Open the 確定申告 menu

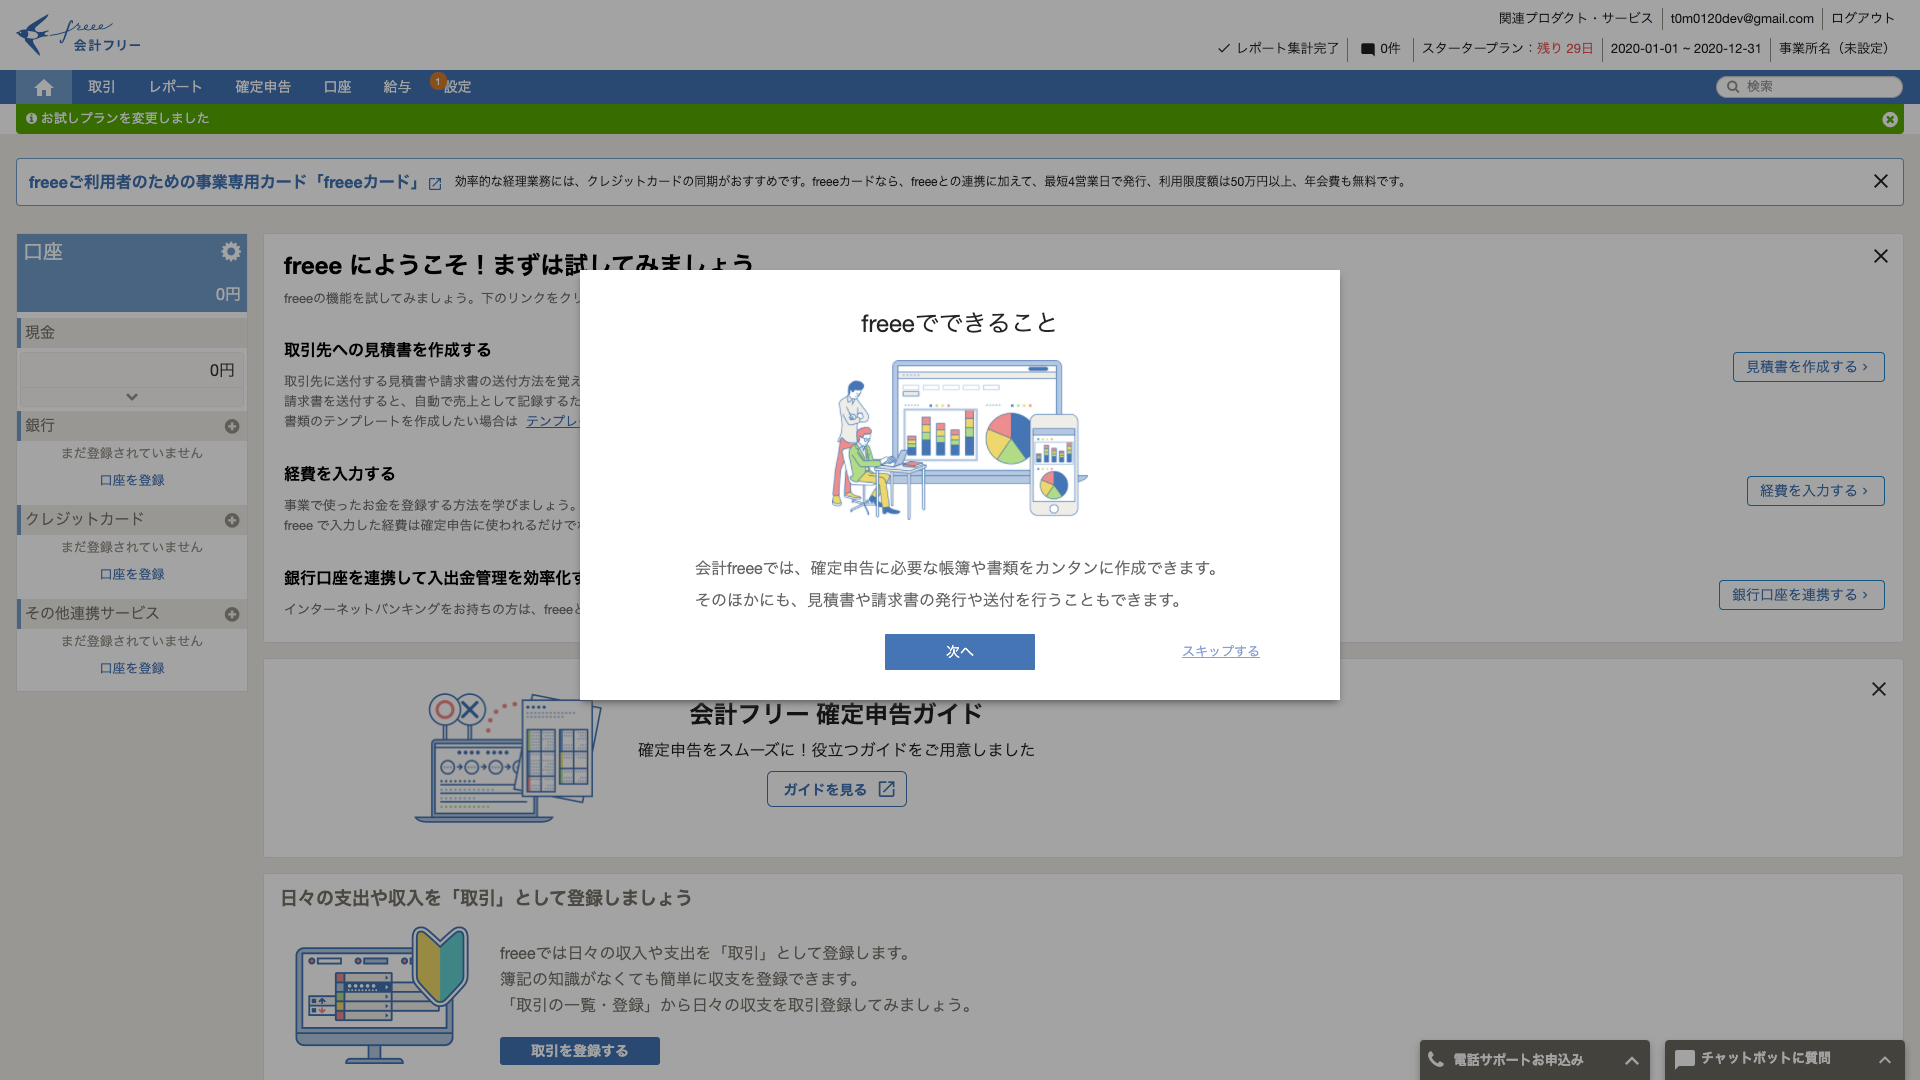(x=263, y=87)
